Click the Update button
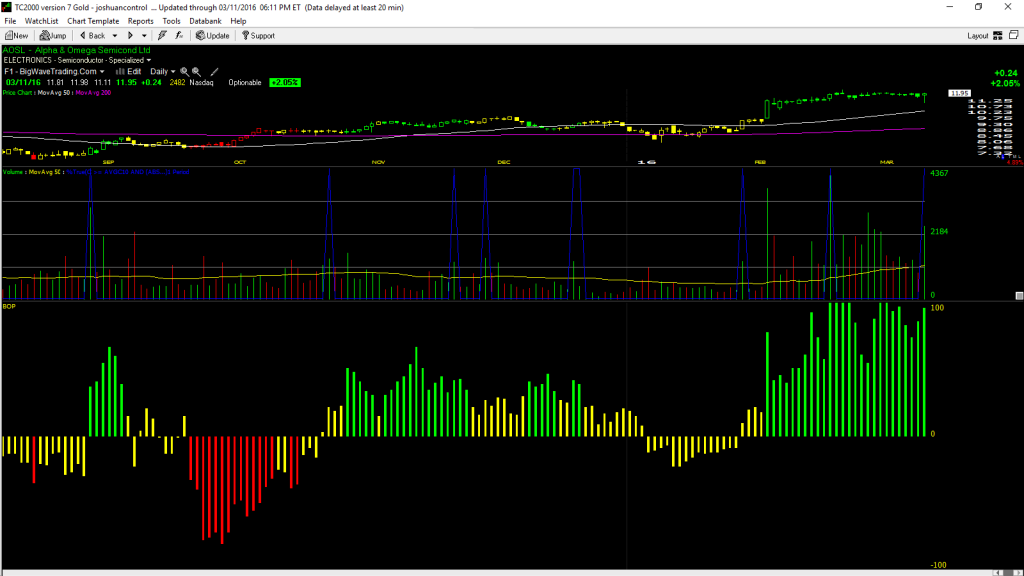Viewport: 1024px width, 576px height. (213, 36)
